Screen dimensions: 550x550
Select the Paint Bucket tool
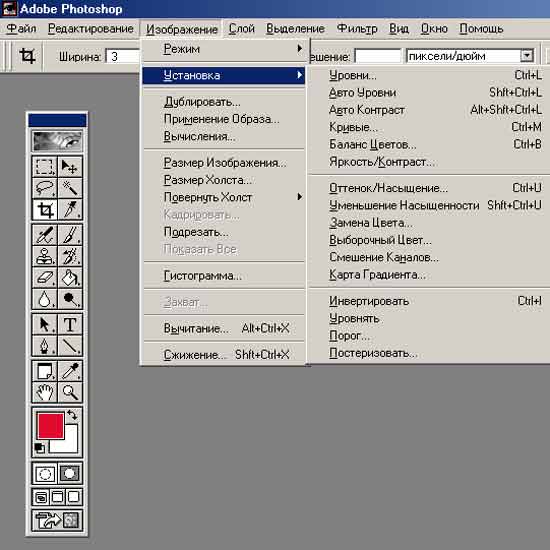pos(70,278)
